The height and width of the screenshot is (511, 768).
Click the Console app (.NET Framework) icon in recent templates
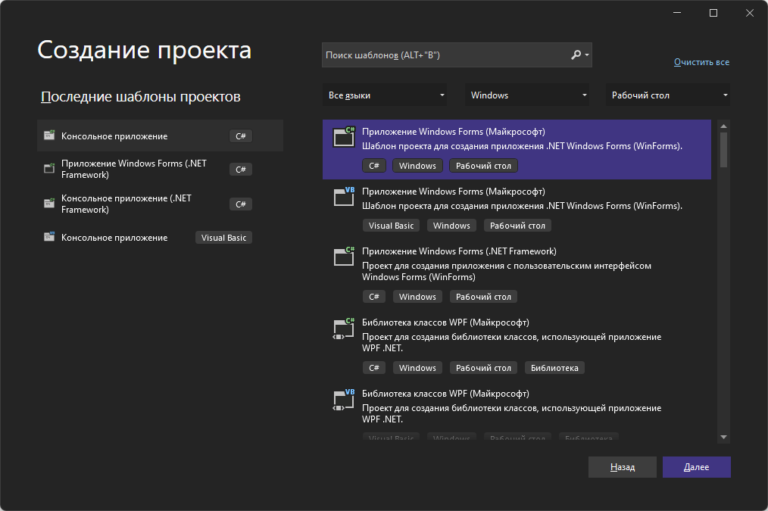point(49,203)
